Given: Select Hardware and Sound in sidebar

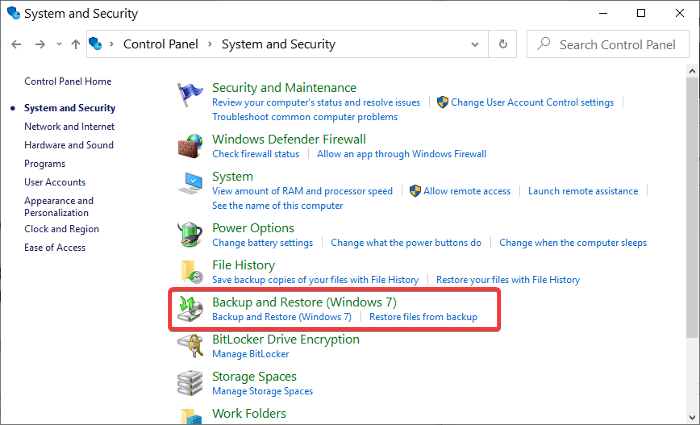Looking at the screenshot, I should [x=69, y=145].
